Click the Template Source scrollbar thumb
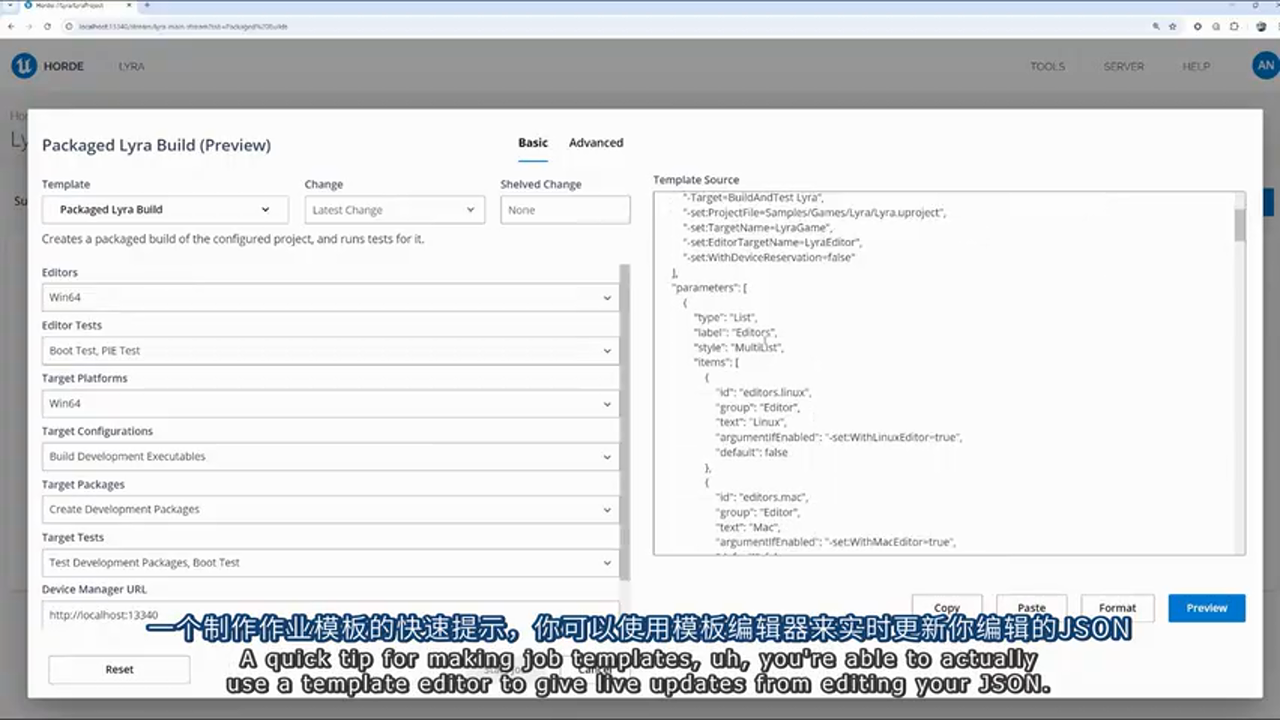Image resolution: width=1280 pixels, height=720 pixels. pos(1240,225)
